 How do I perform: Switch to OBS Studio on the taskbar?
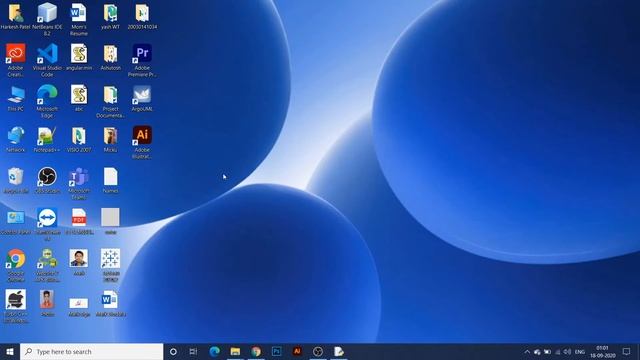tap(318, 351)
